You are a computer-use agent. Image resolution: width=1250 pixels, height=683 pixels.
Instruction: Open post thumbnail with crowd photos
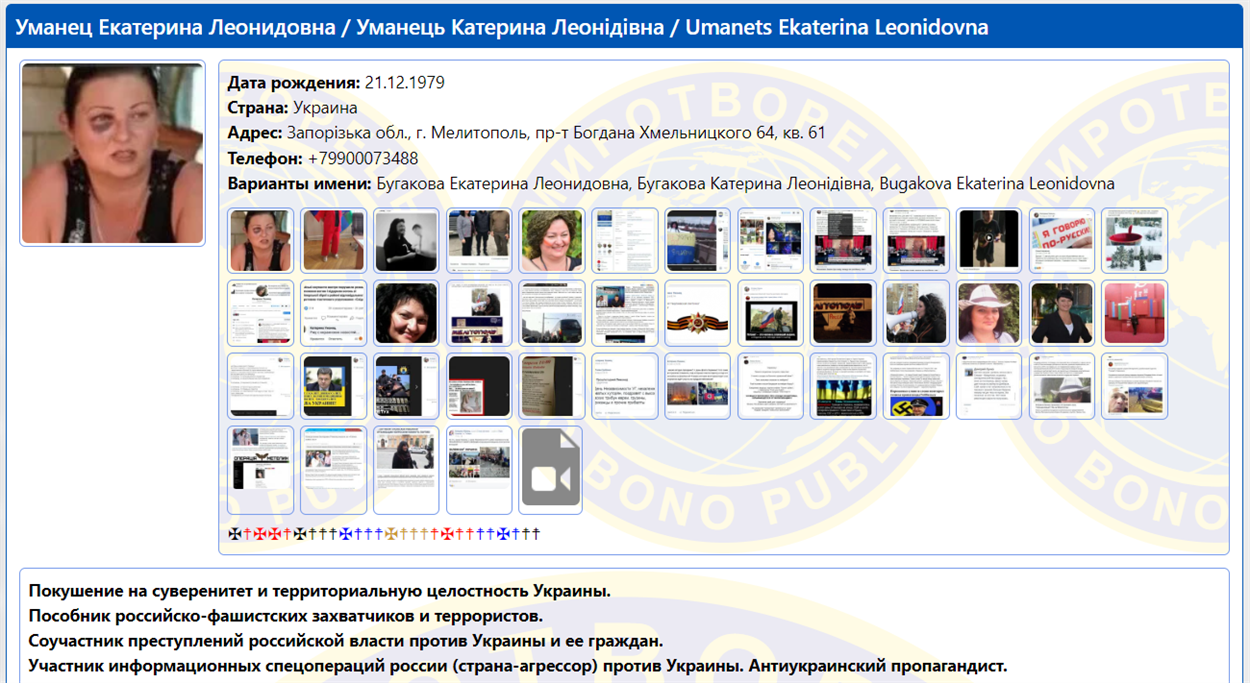click(479, 470)
